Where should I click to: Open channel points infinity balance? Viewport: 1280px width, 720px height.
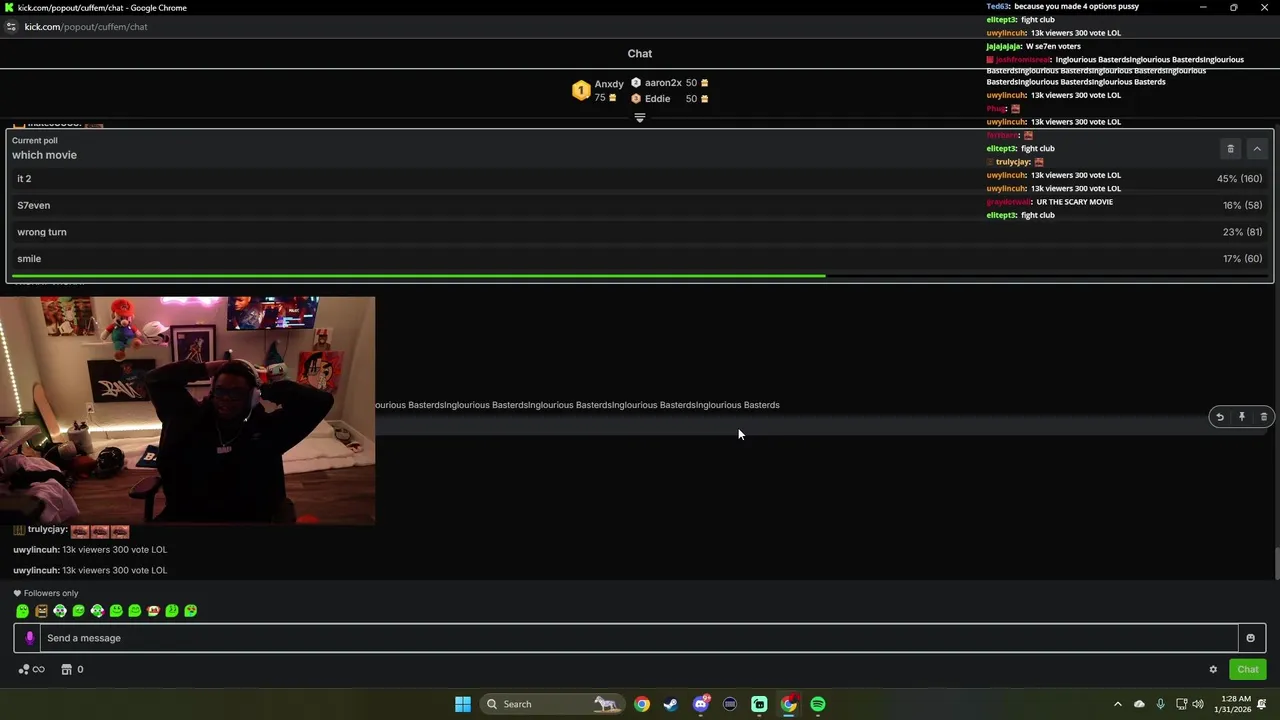(31, 670)
